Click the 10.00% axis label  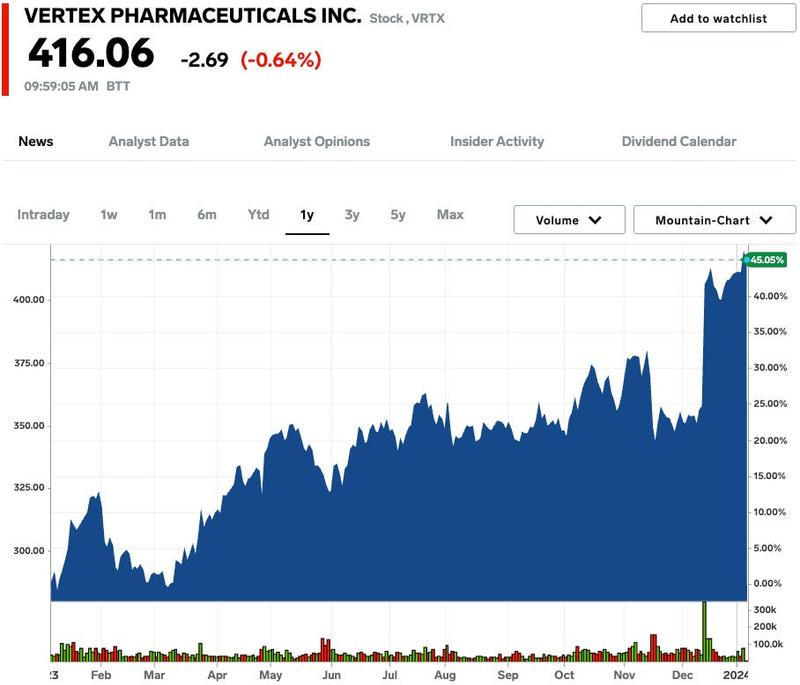pyautogui.click(x=770, y=512)
